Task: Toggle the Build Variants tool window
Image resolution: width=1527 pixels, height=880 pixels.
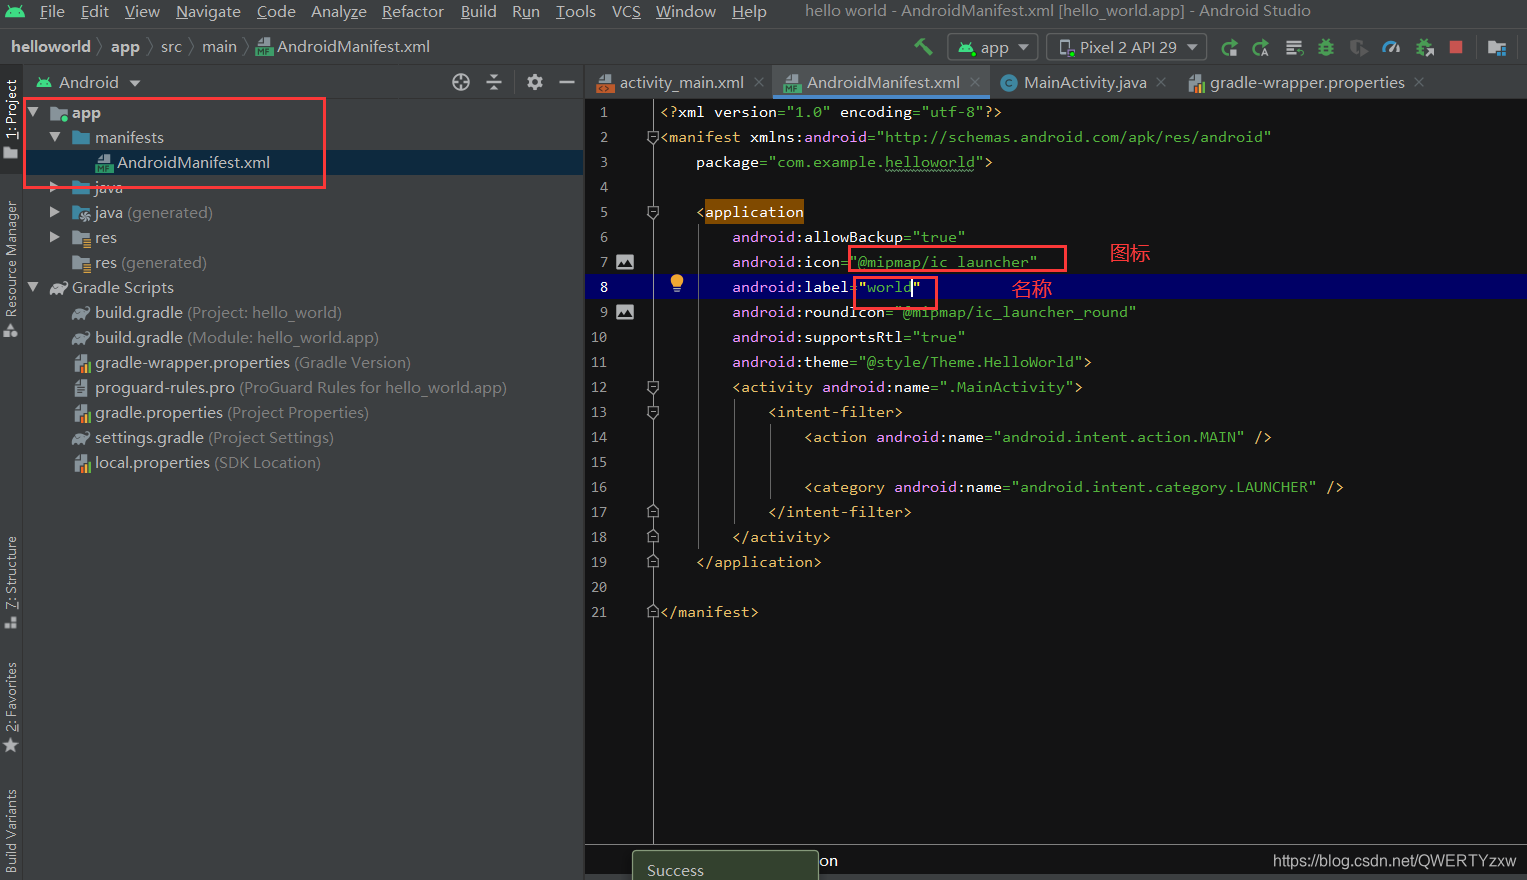Action: [x=11, y=832]
